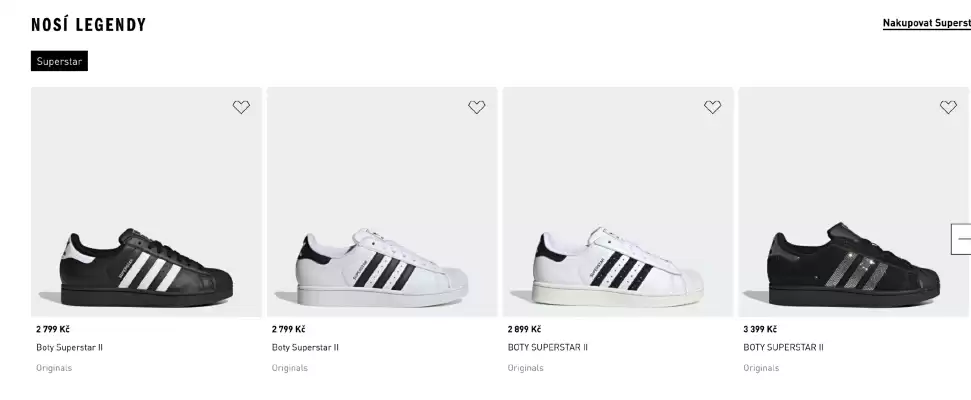Favorite the white 2 799 Kč Superstar II

click(x=477, y=107)
